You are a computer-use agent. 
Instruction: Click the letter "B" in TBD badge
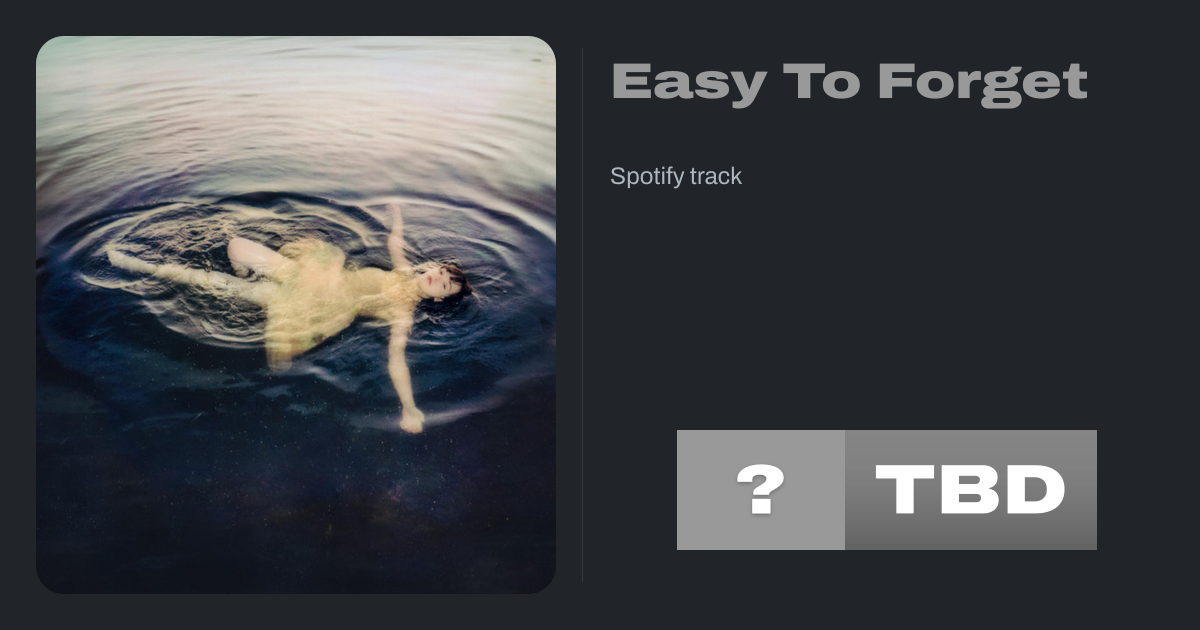[969, 490]
